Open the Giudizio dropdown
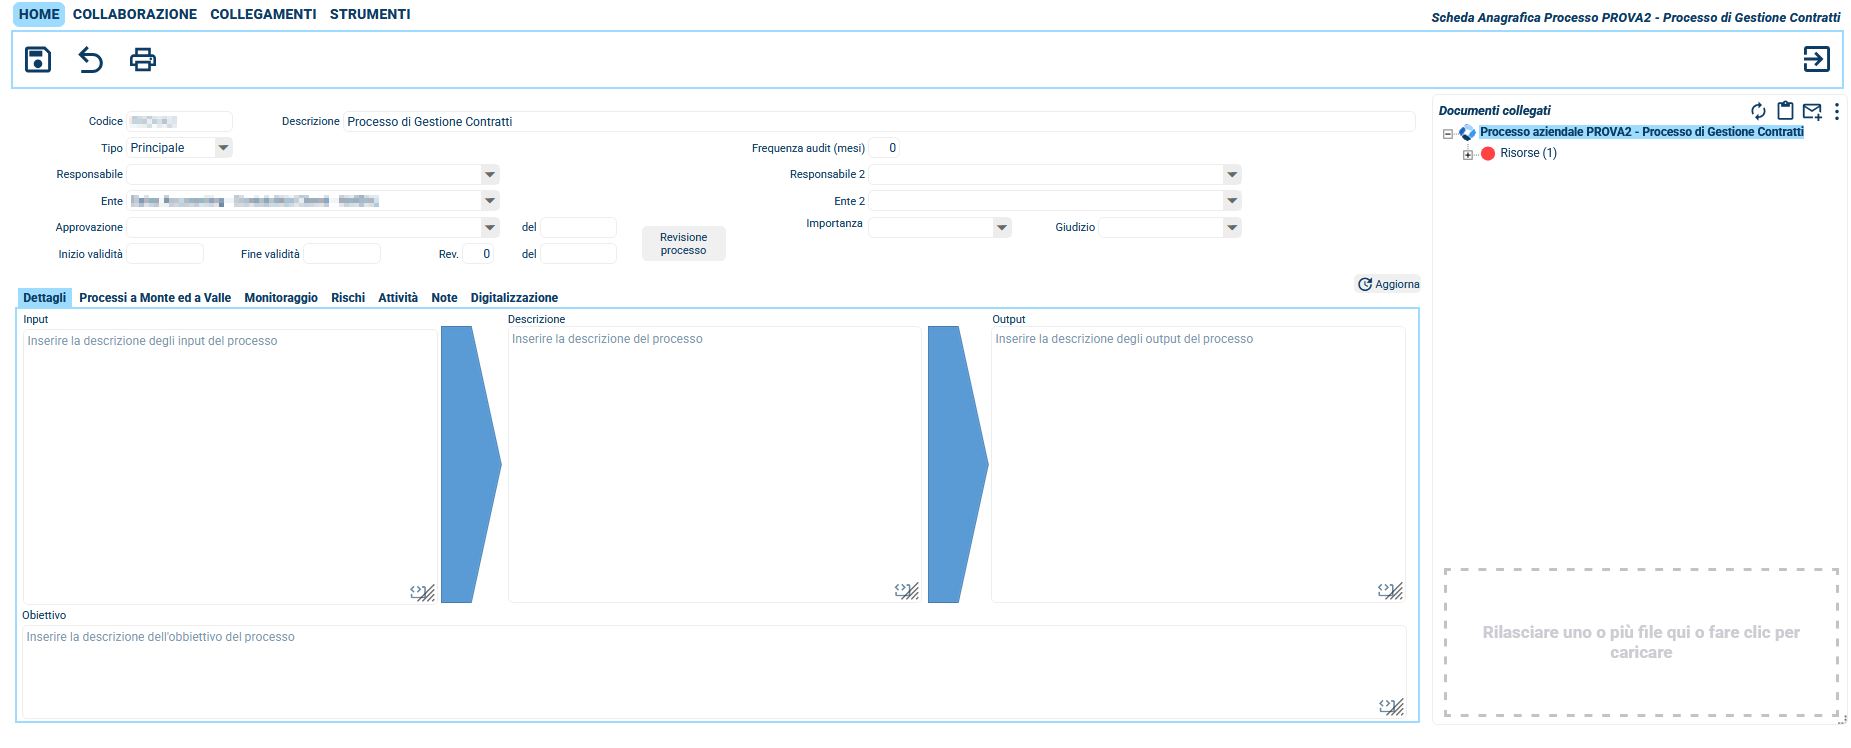 [x=1232, y=228]
